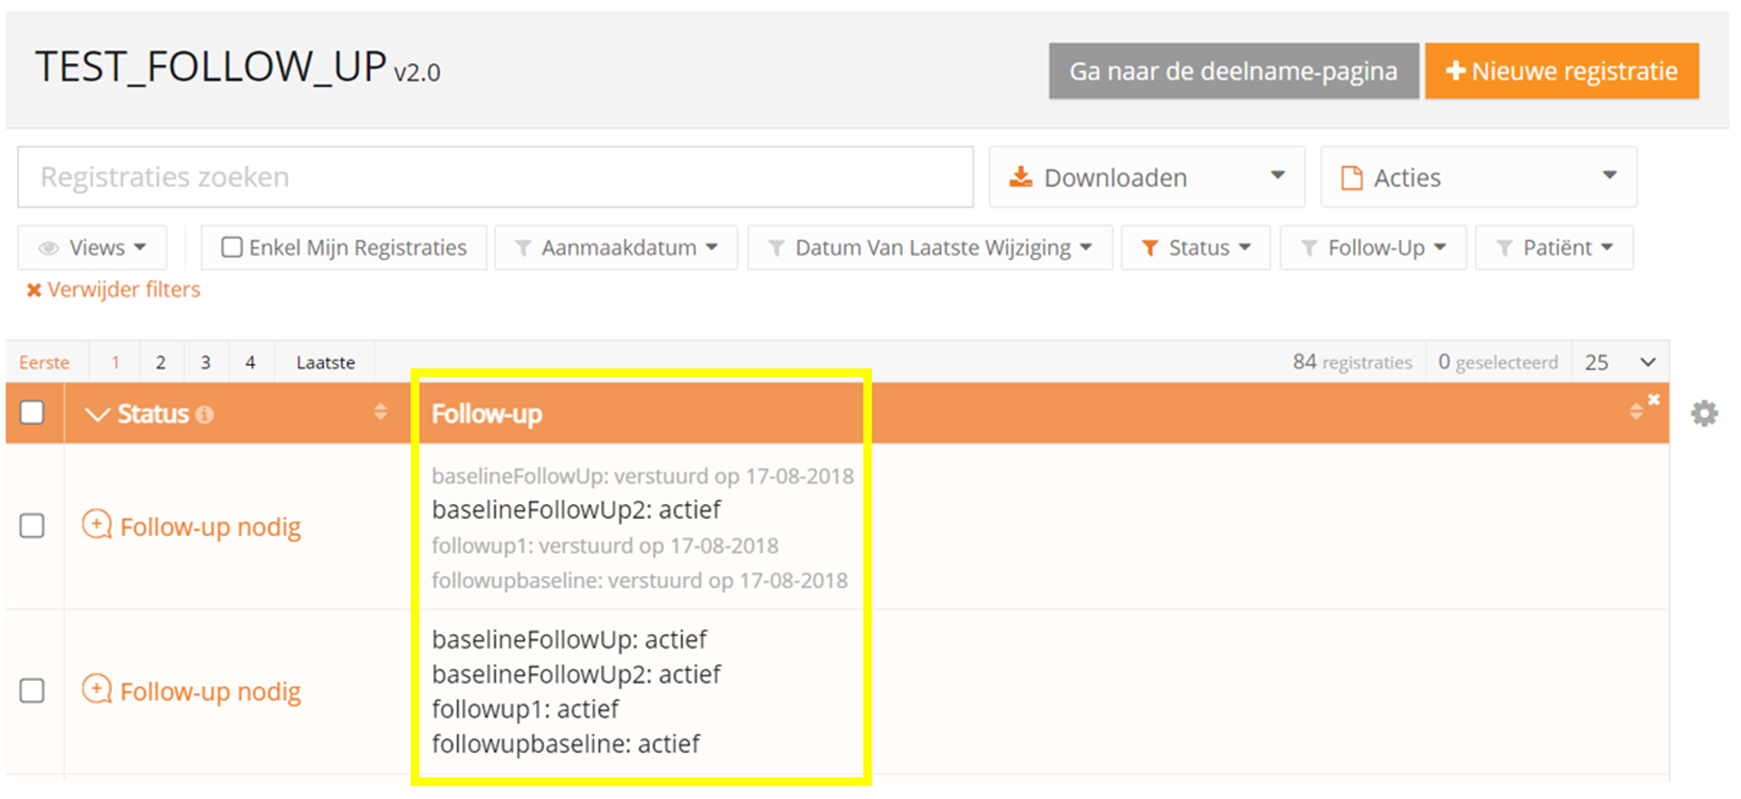
Task: Open the Downloaden dropdown
Action: coord(1146,177)
